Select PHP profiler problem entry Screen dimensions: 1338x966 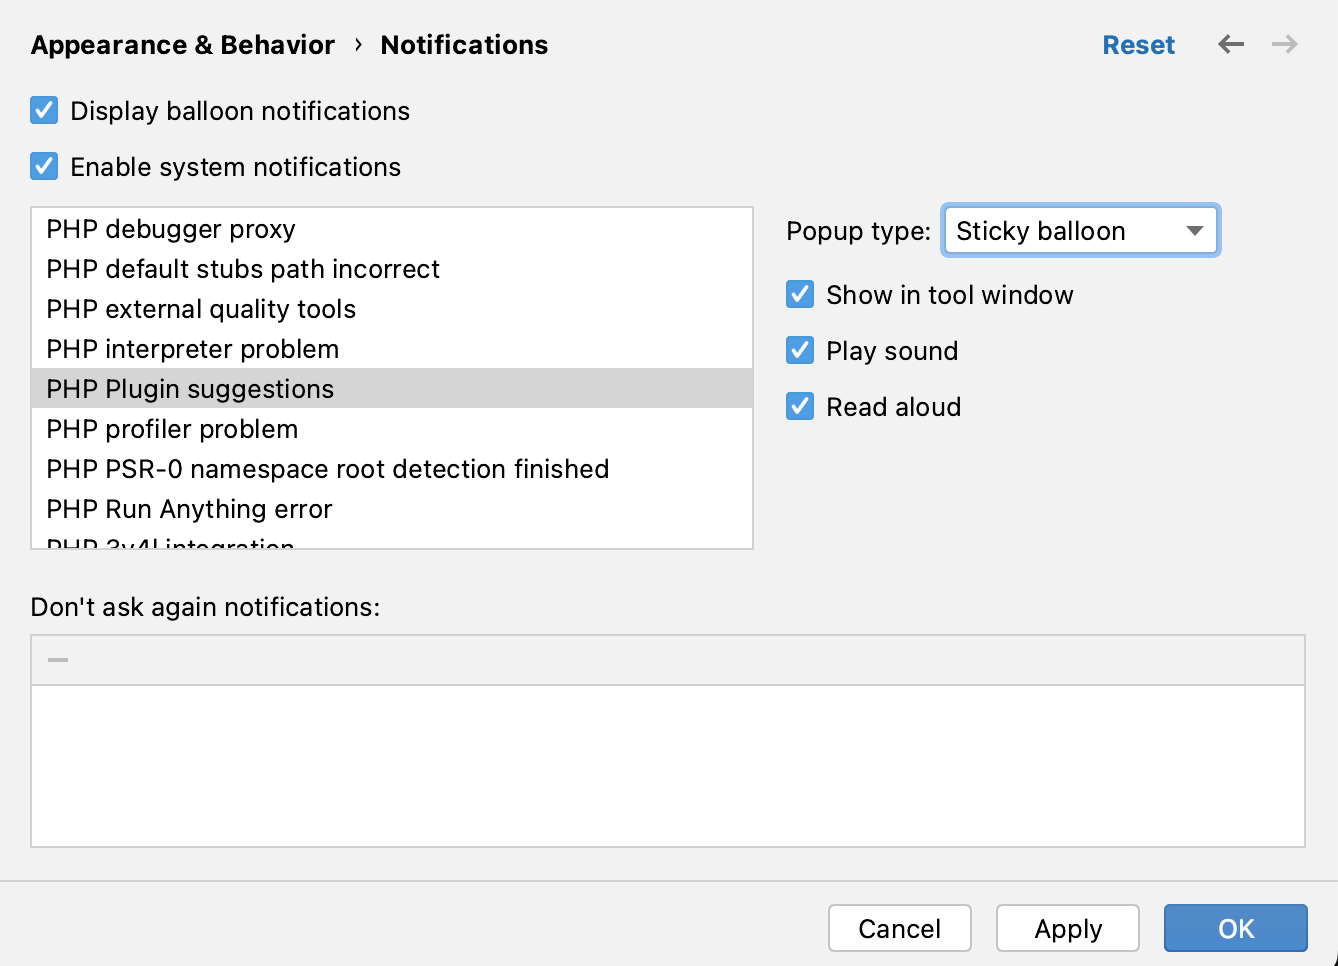(x=172, y=429)
